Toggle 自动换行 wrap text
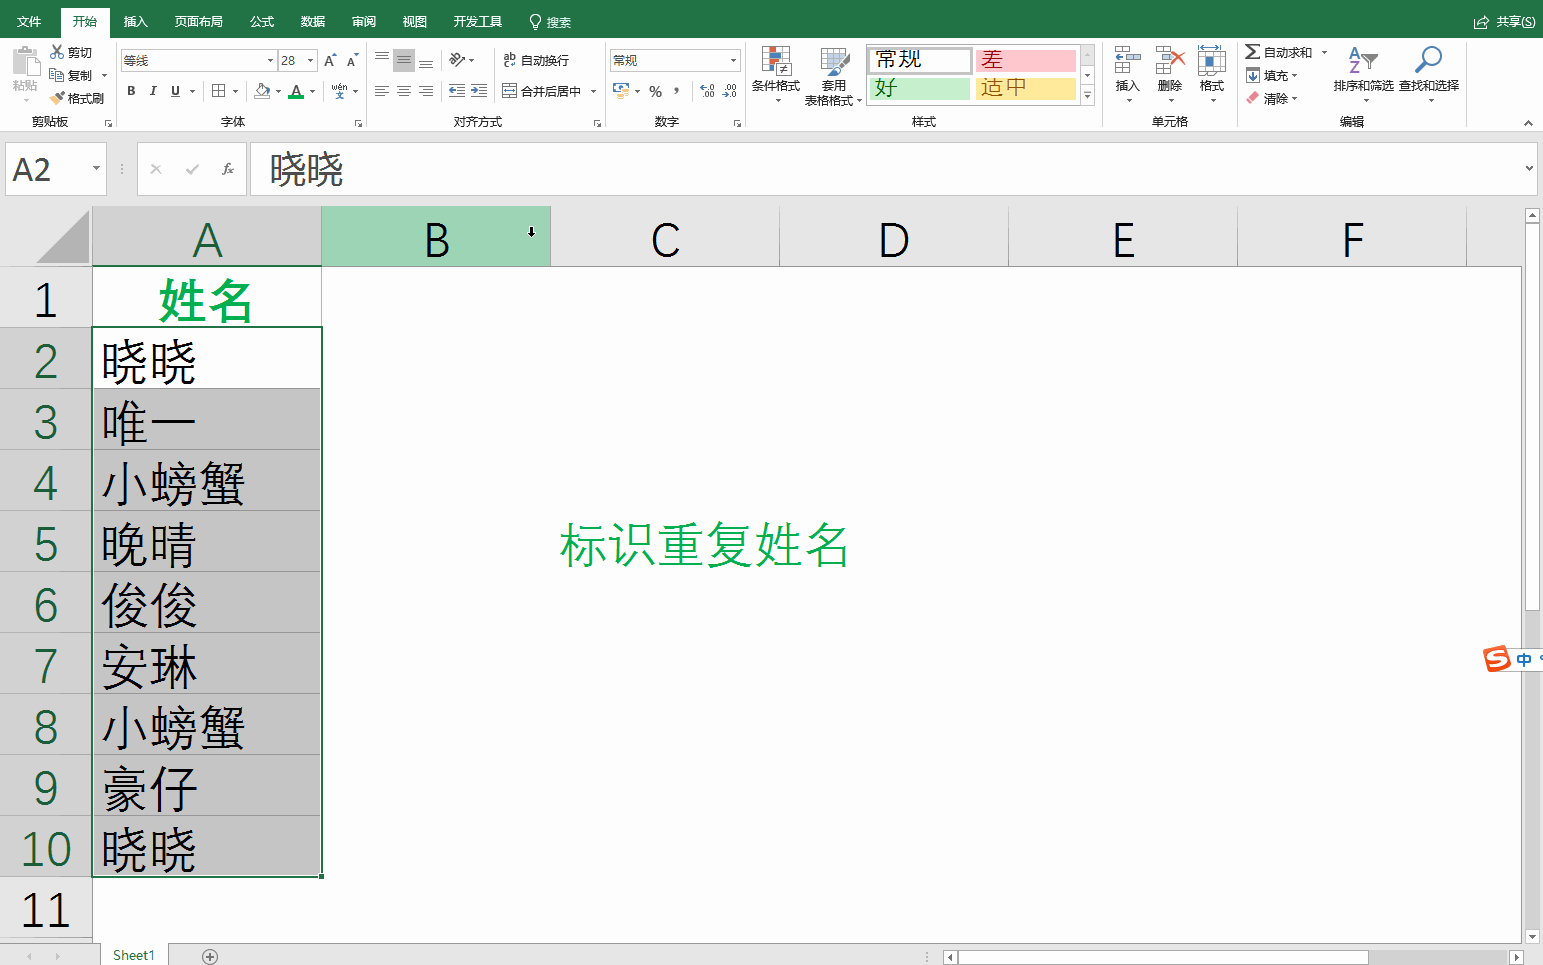Image resolution: width=1543 pixels, height=965 pixels. (536, 60)
